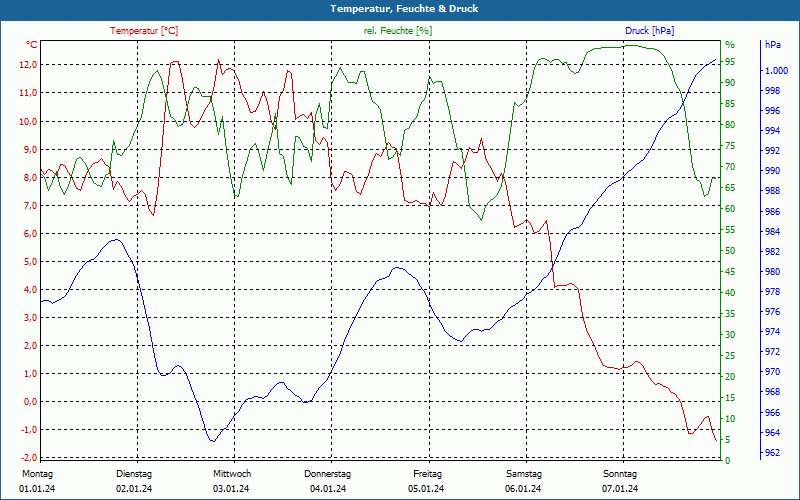Image resolution: width=800 pixels, height=500 pixels.
Task: Click the '02.01.24' date label
Action: (x=134, y=489)
